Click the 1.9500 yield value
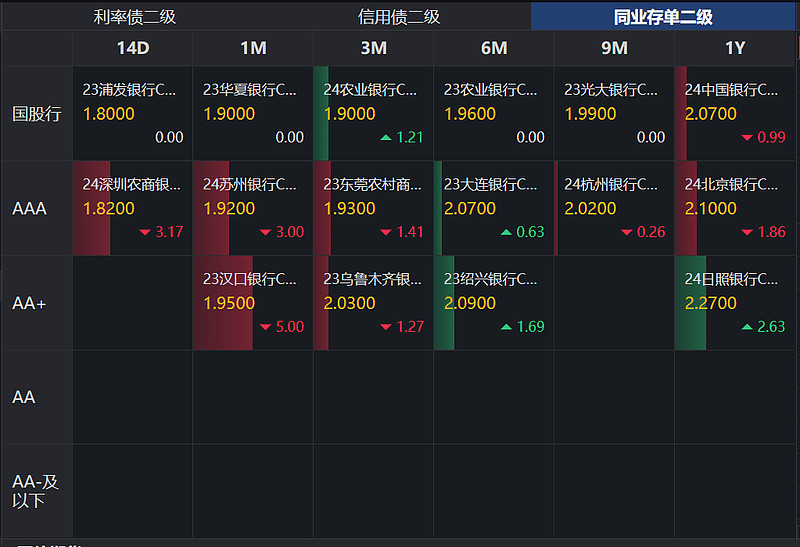 click(229, 304)
